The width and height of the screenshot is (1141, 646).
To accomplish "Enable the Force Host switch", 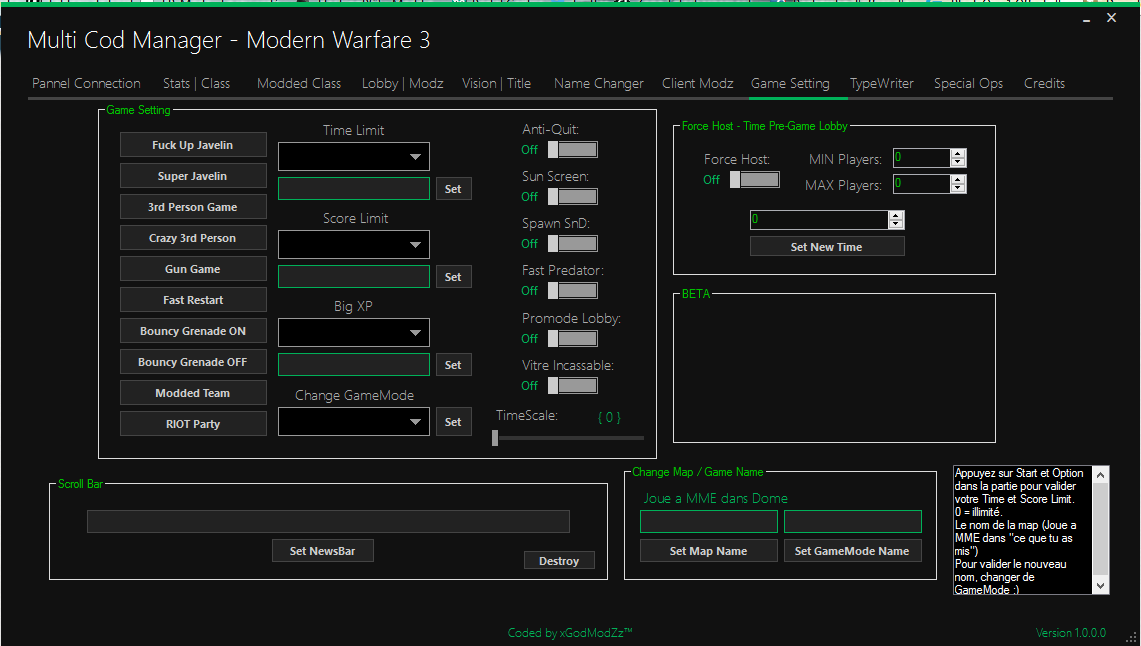I will coord(755,180).
